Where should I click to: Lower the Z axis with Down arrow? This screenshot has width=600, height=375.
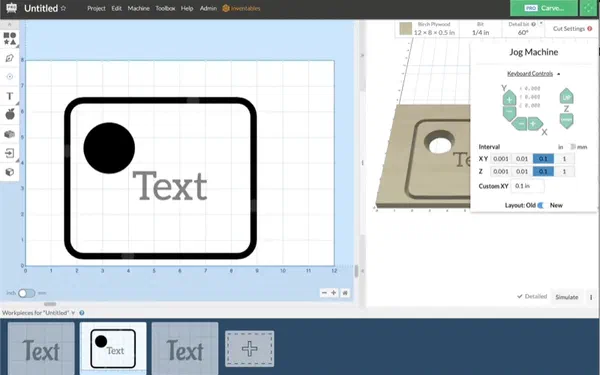point(566,121)
